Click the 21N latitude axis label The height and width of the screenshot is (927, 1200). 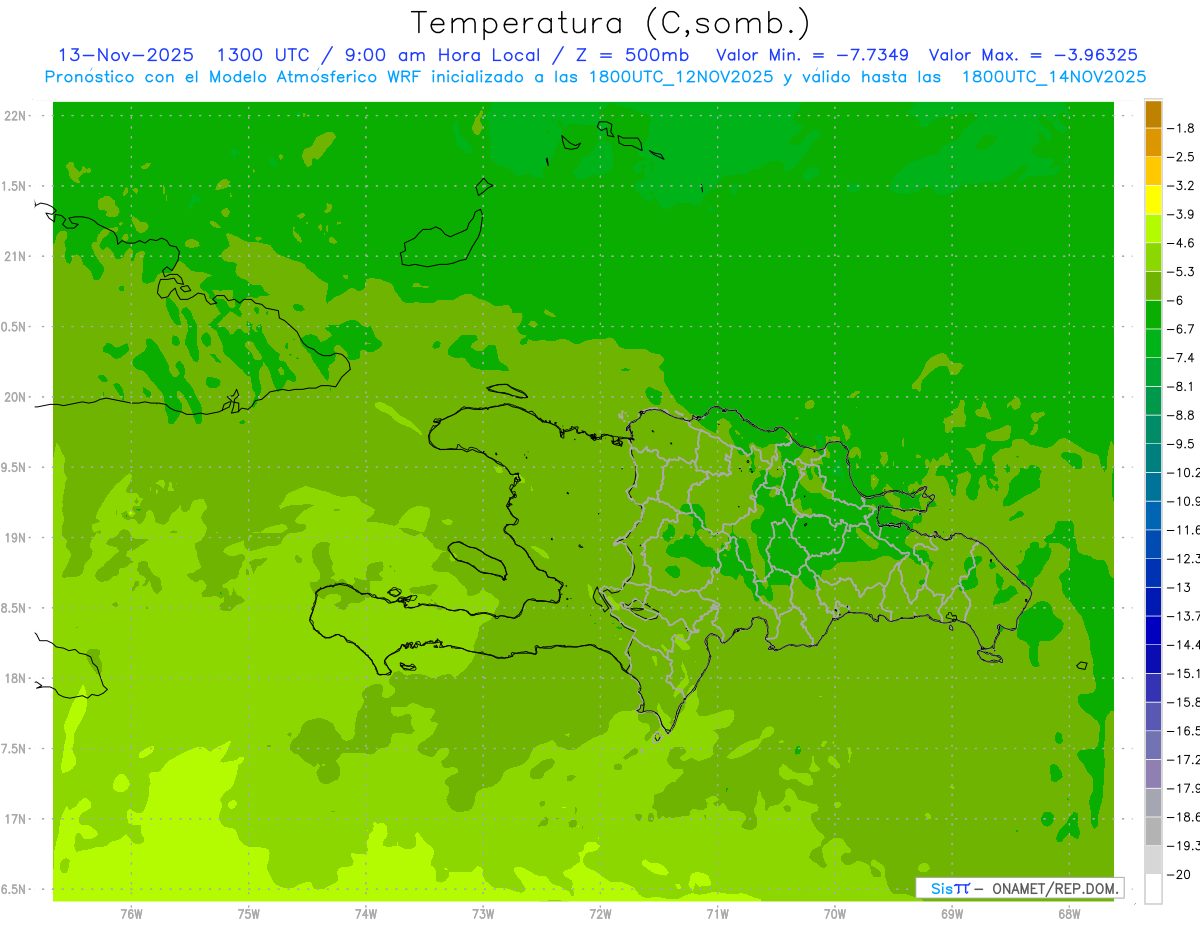(x=16, y=257)
